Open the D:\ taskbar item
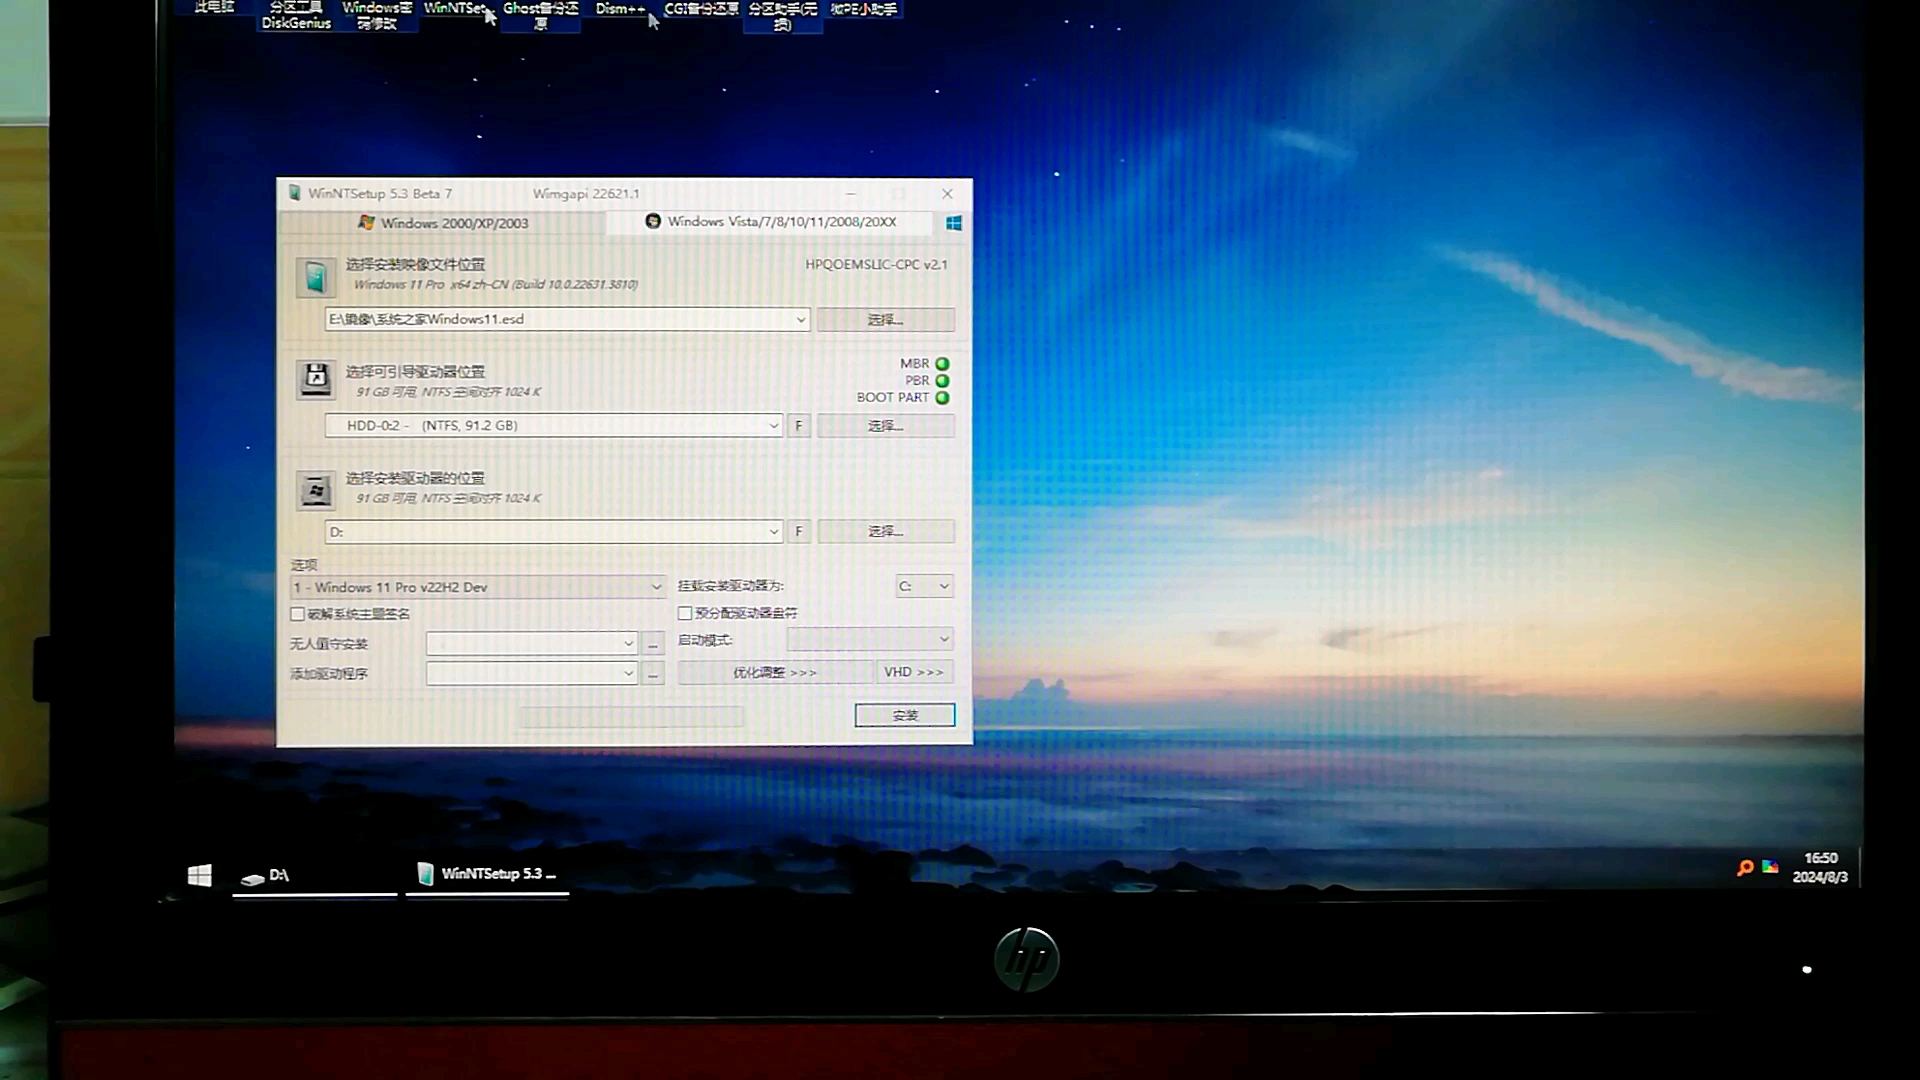Screen dimensions: 1920x1080 [314, 875]
